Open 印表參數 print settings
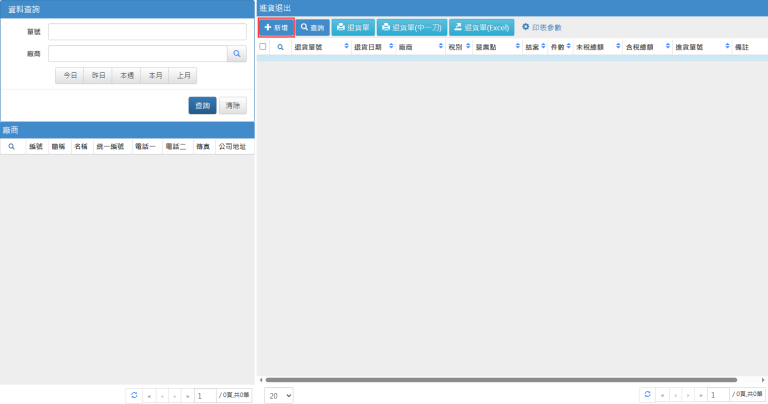 542,27
